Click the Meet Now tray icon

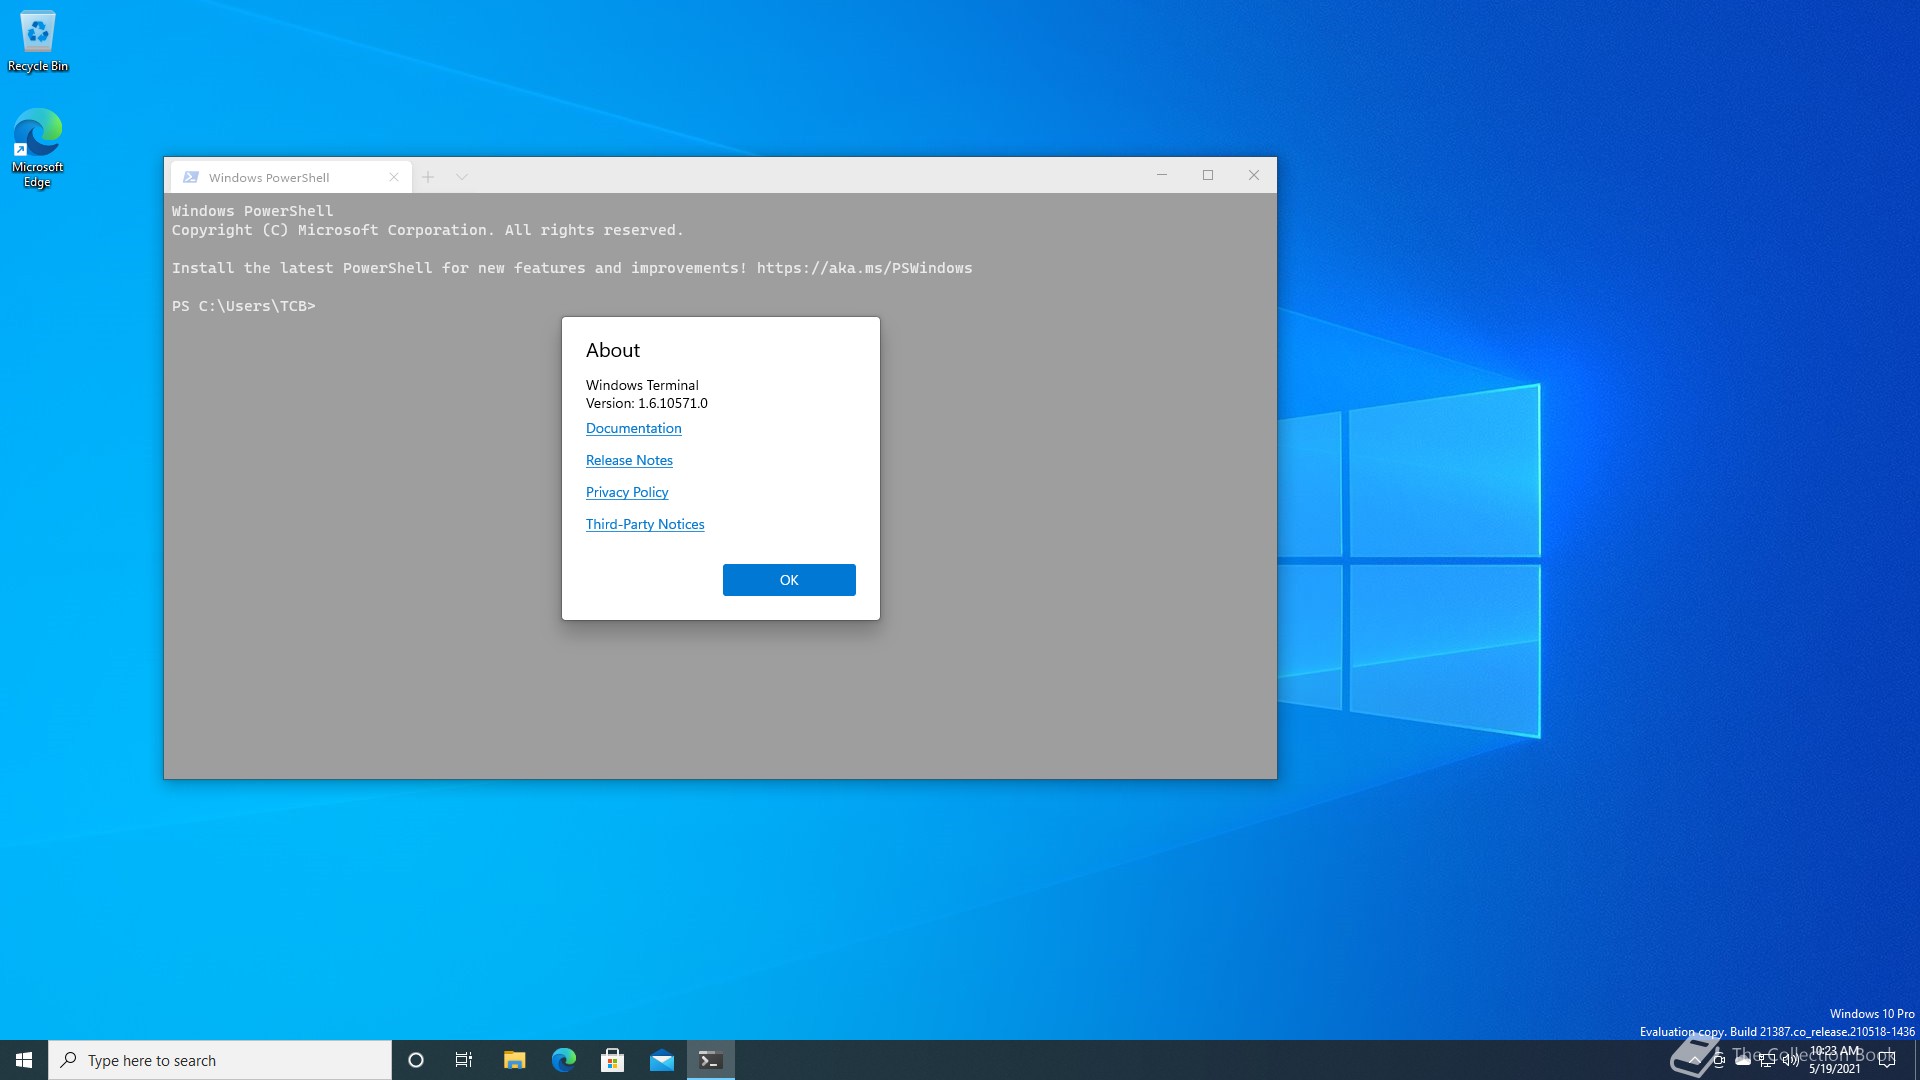pos(1719,1060)
